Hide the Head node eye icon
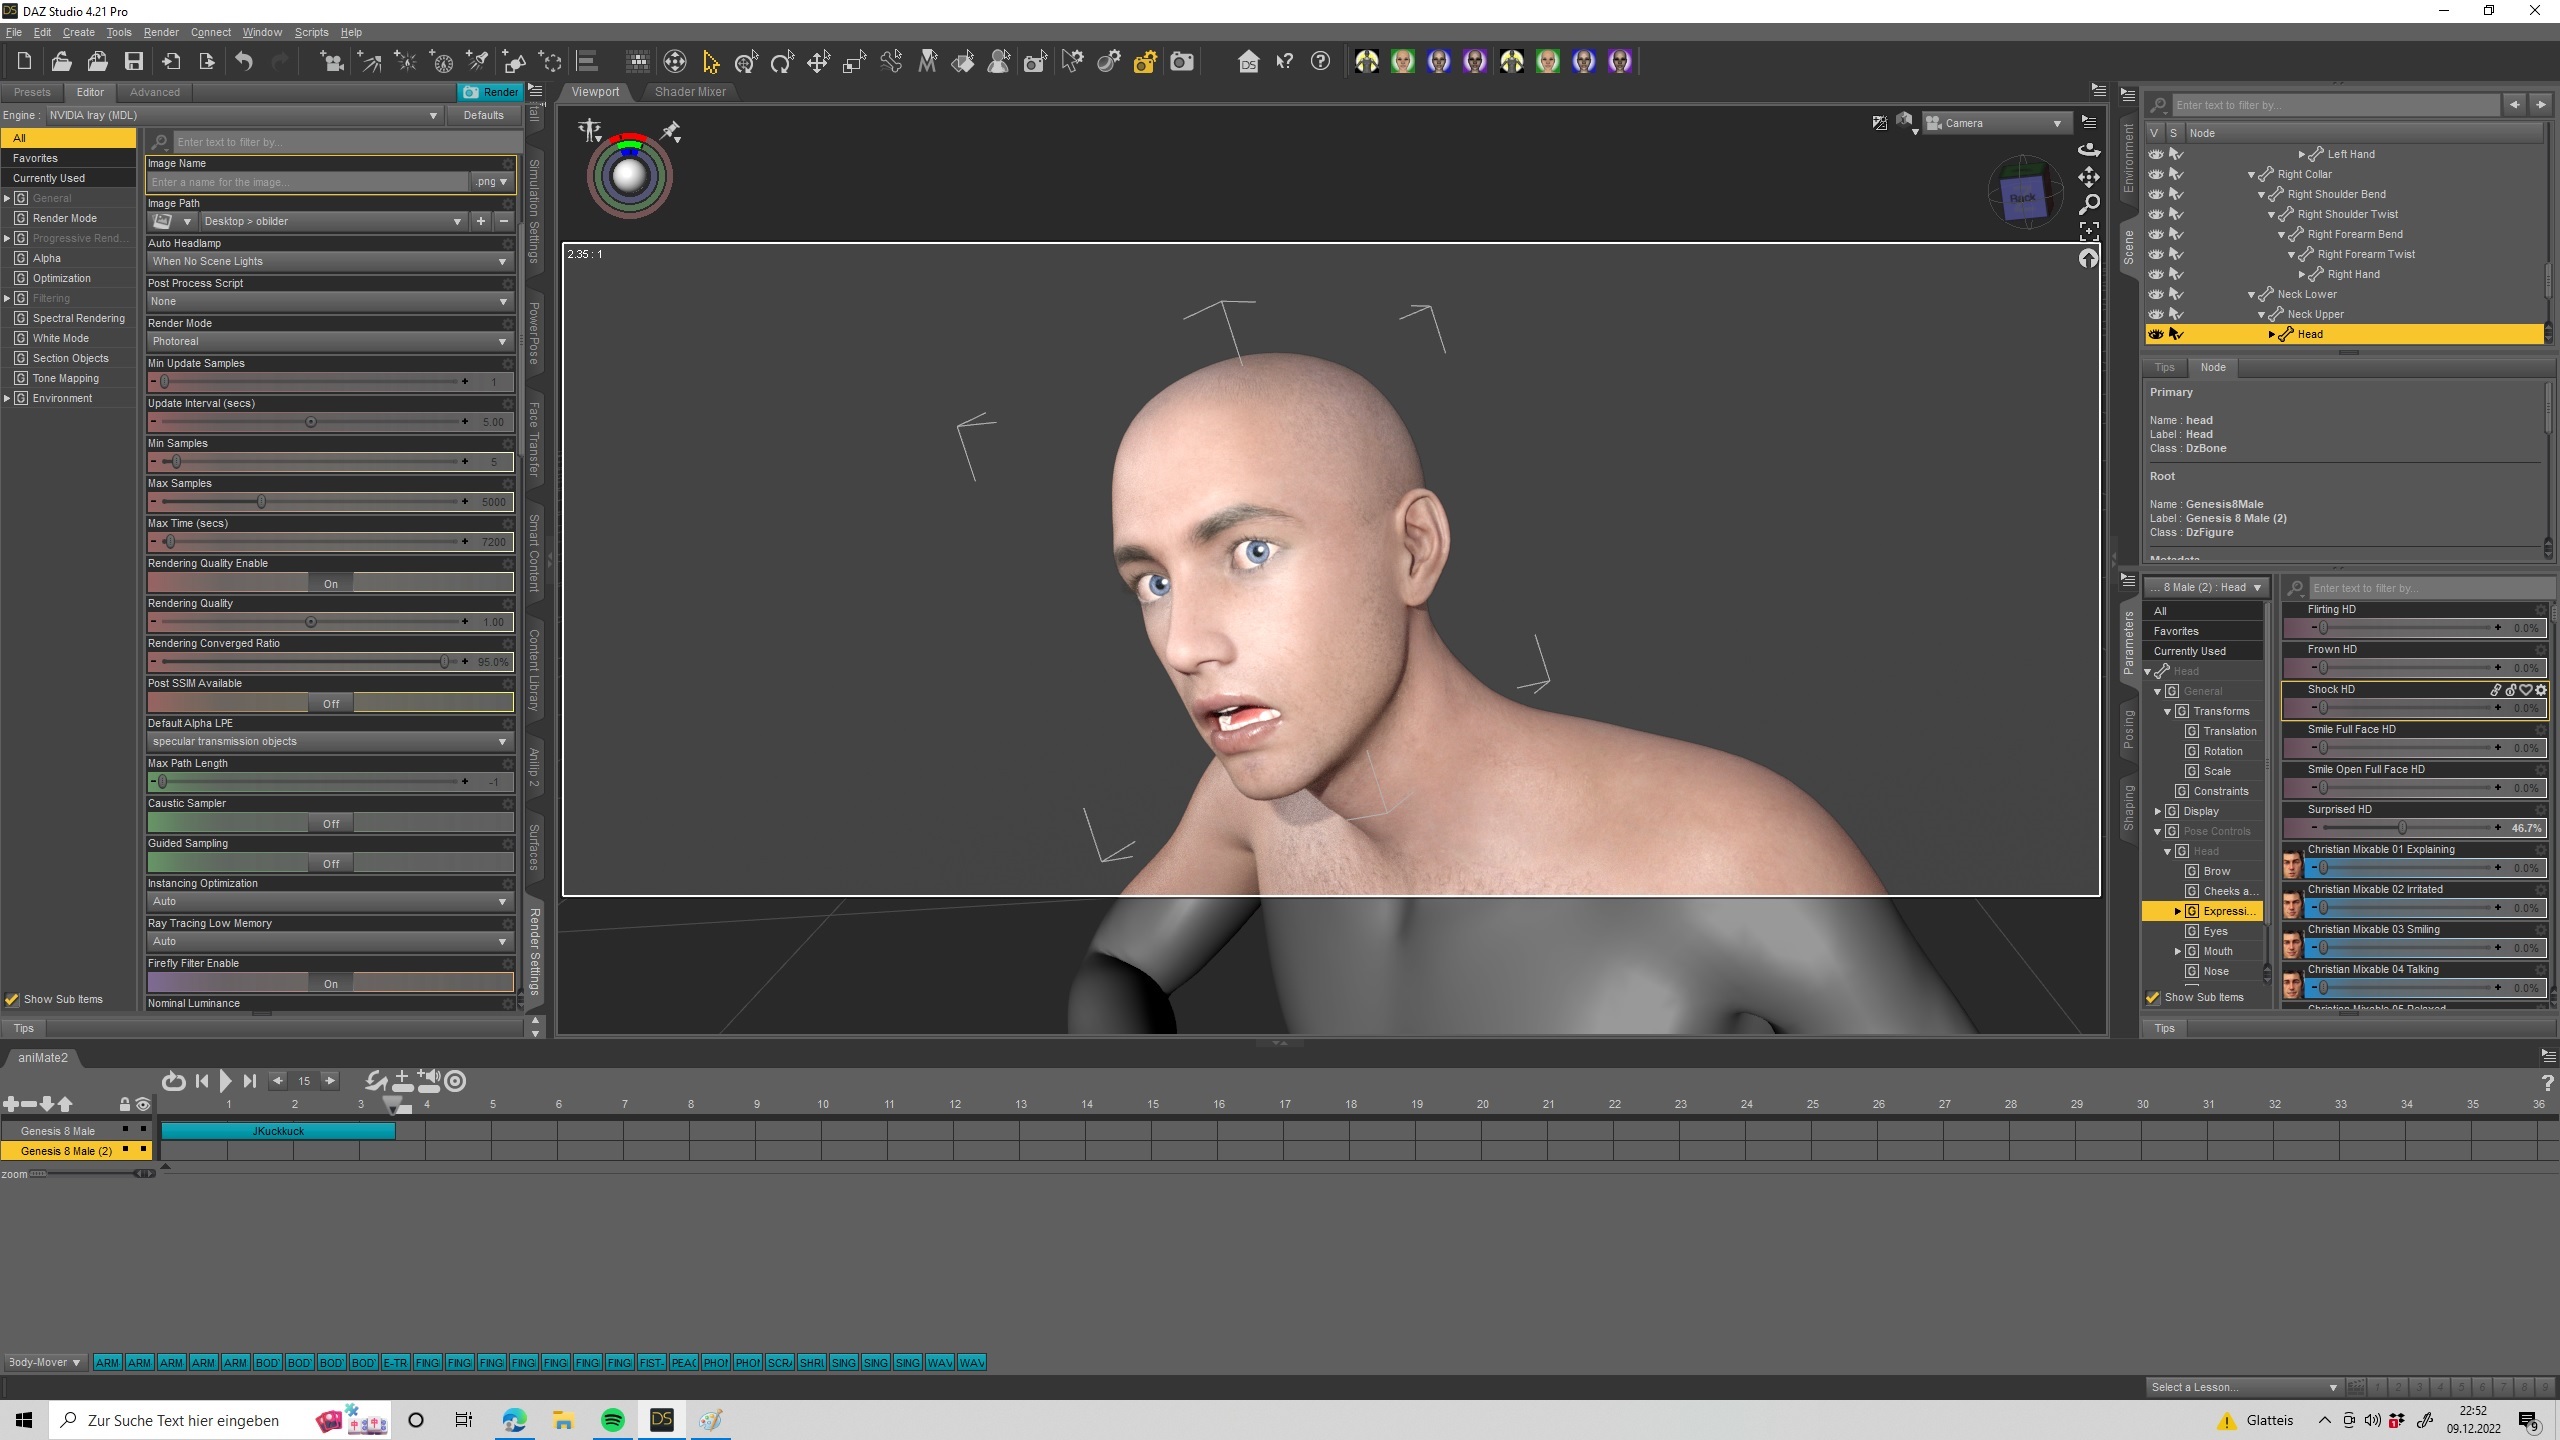This screenshot has height=1440, width=2560. coord(2156,334)
